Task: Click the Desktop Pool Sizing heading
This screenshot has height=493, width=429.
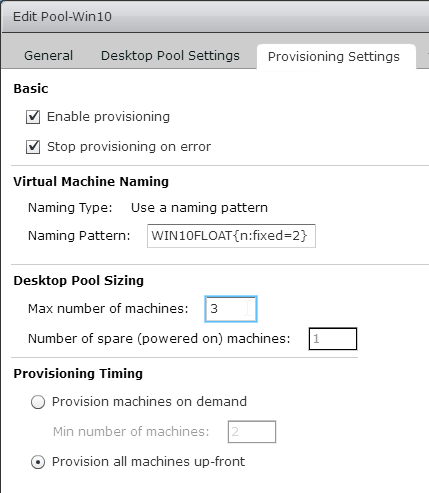Action: [x=79, y=281]
